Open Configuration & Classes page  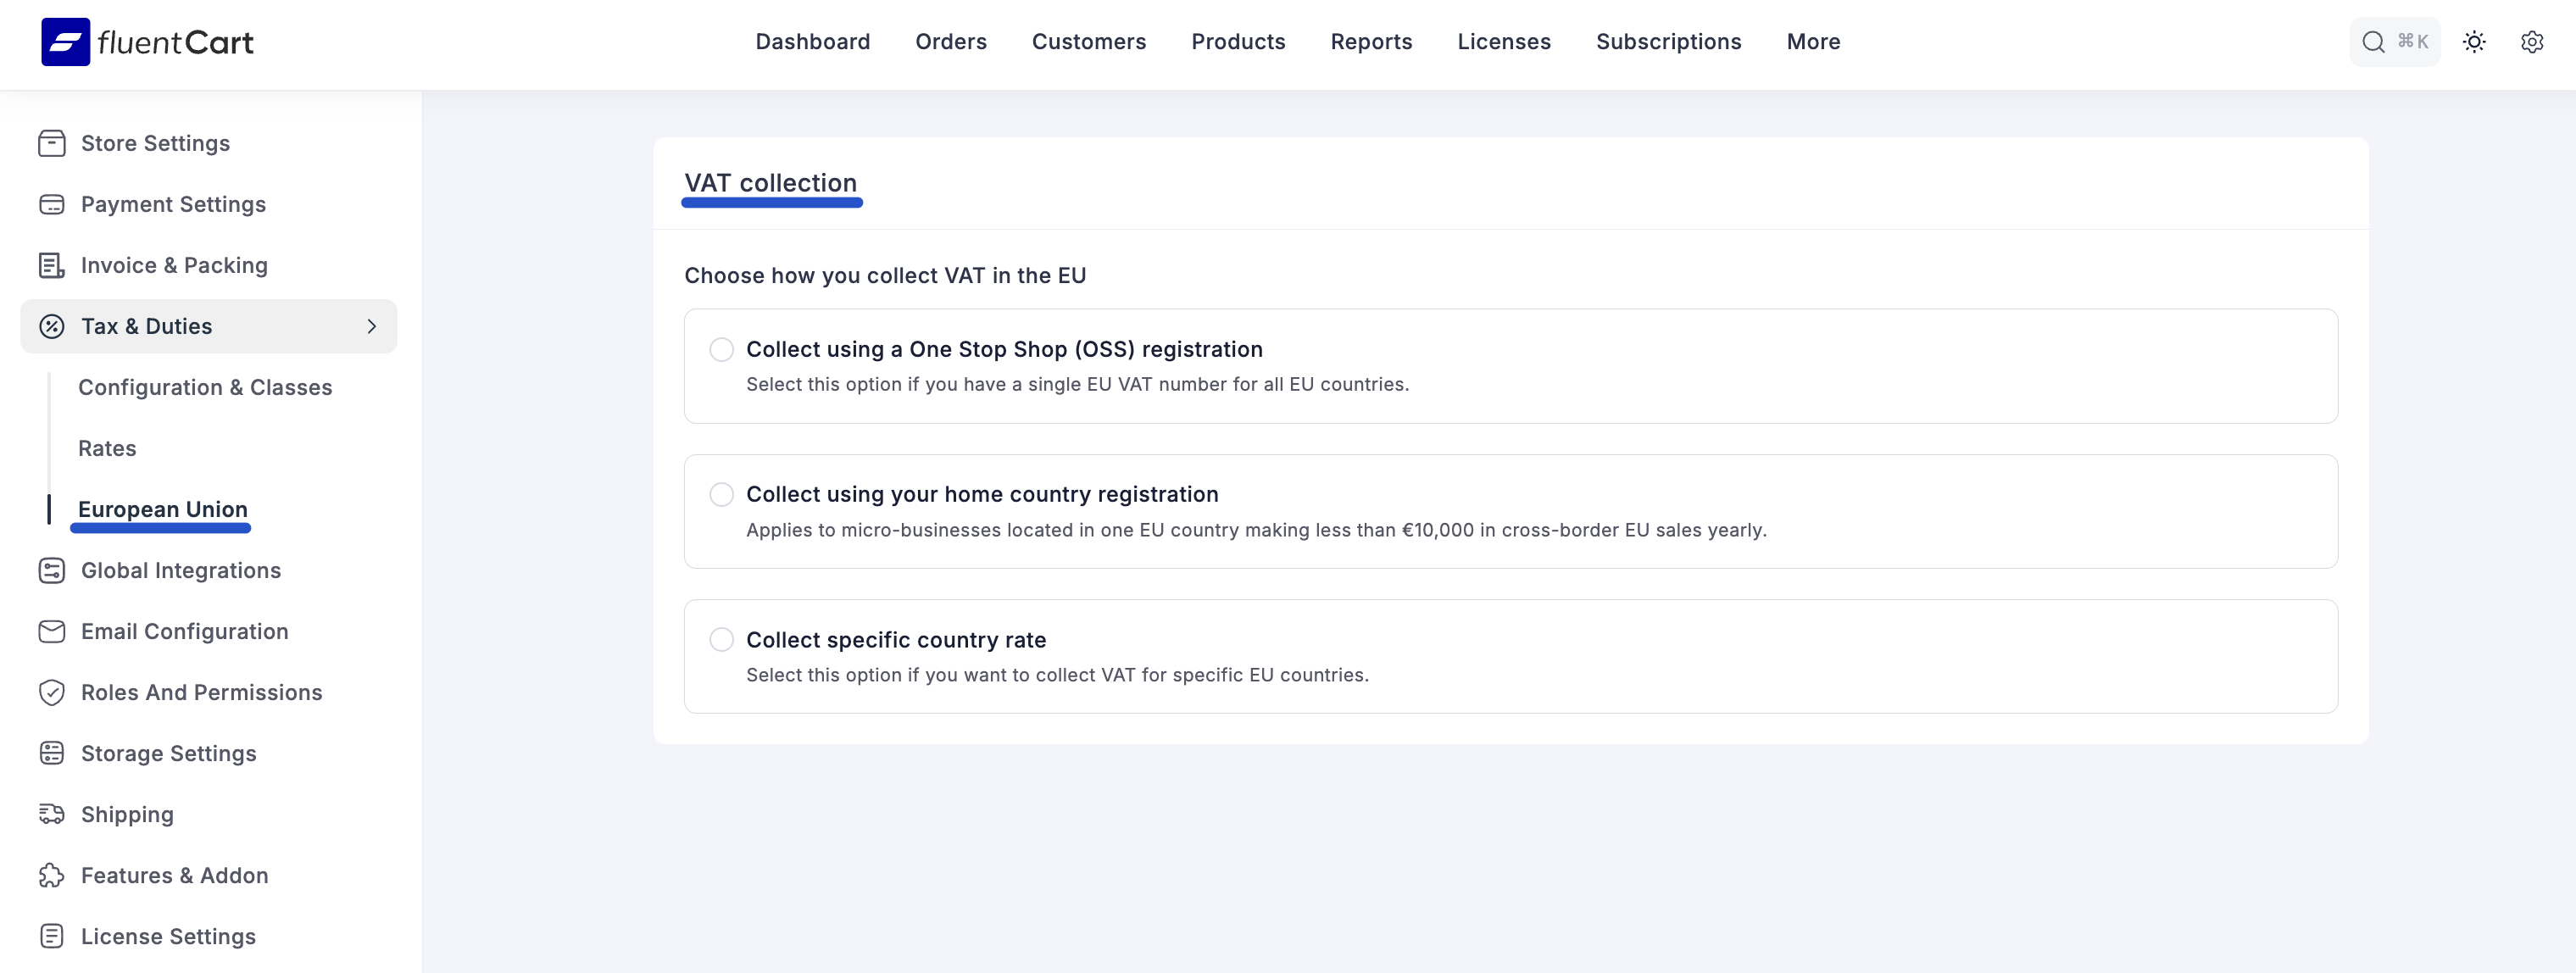tap(205, 387)
